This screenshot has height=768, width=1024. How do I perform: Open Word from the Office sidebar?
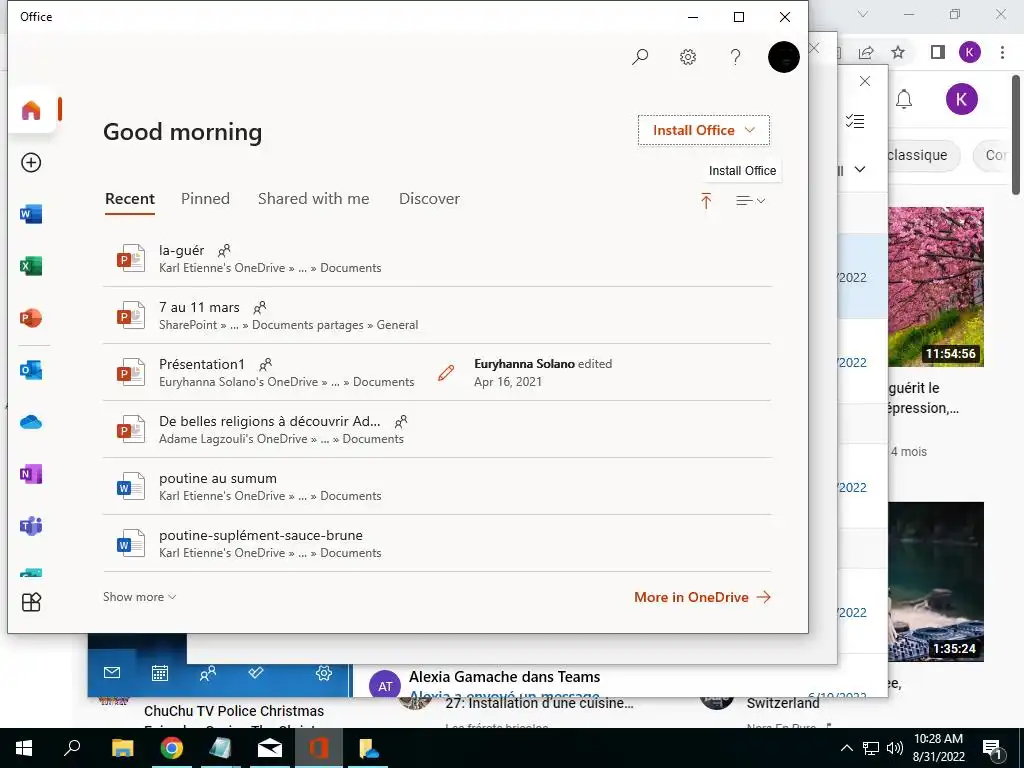(x=31, y=214)
